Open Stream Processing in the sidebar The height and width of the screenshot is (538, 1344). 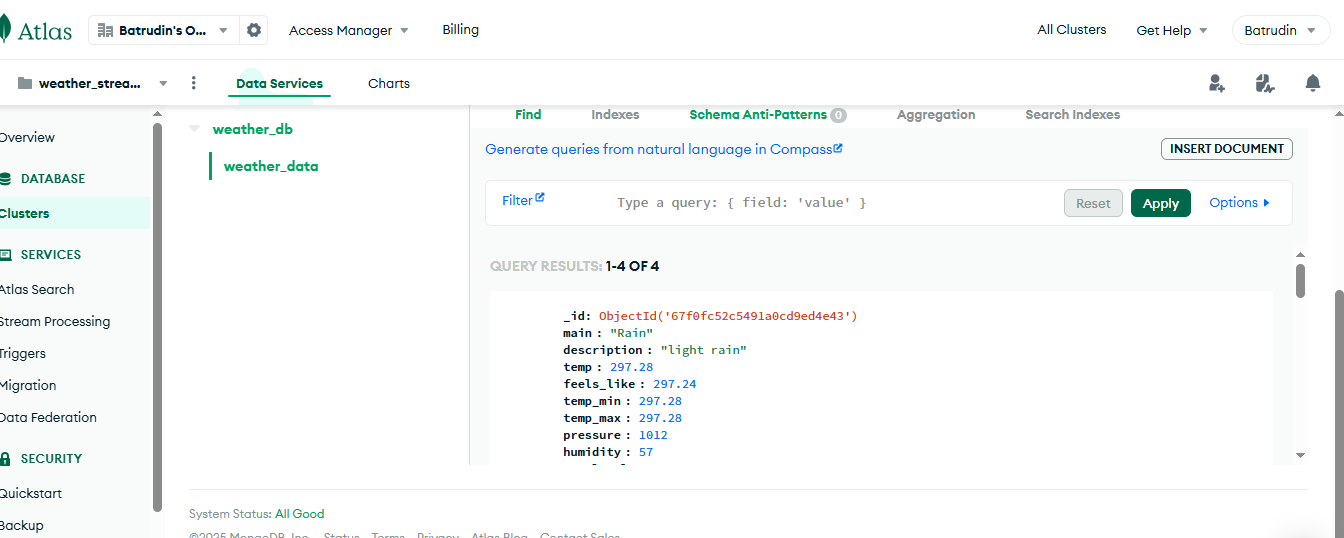coord(55,321)
